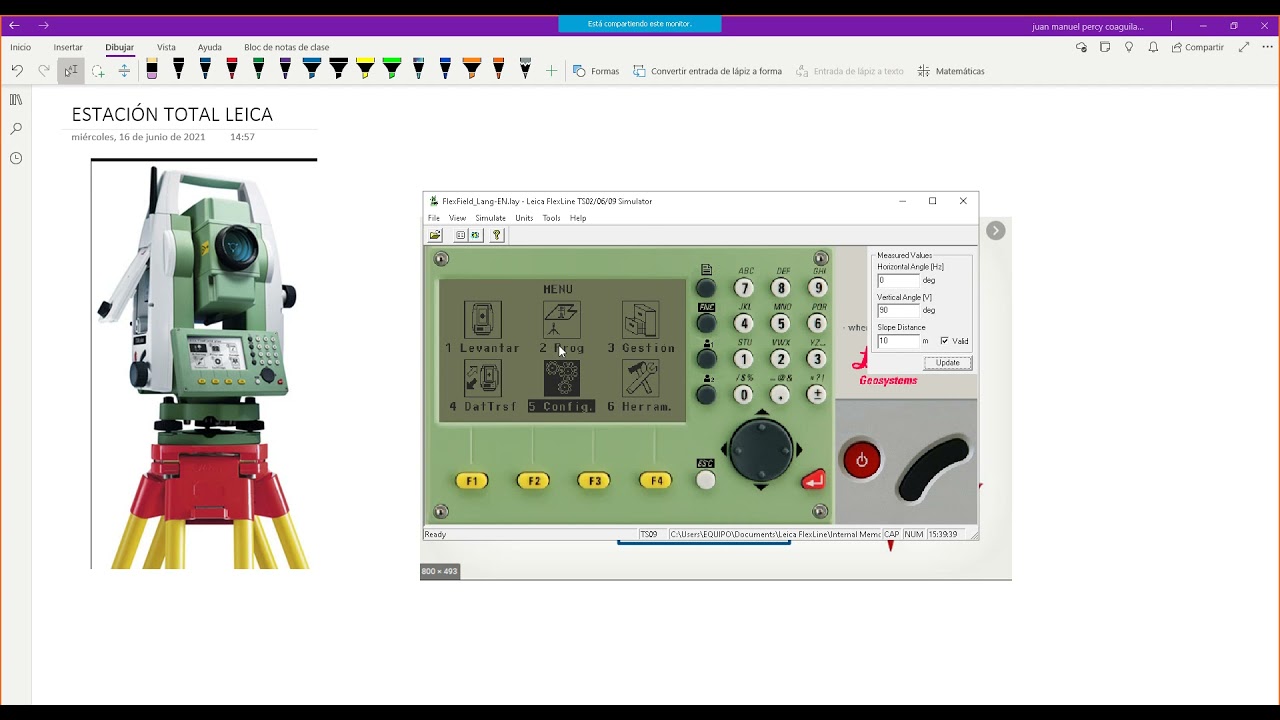Open the simulator Help menu
Image resolution: width=1280 pixels, height=720 pixels.
click(578, 218)
